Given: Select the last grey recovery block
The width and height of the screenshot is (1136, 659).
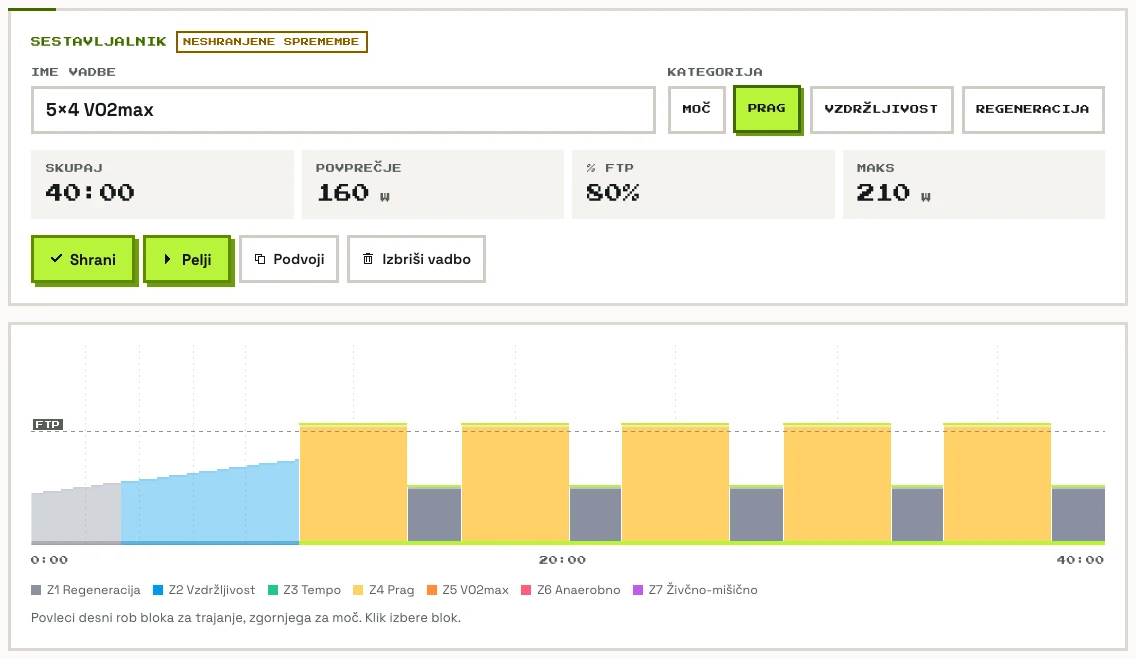Looking at the screenshot, I should point(1078,514).
